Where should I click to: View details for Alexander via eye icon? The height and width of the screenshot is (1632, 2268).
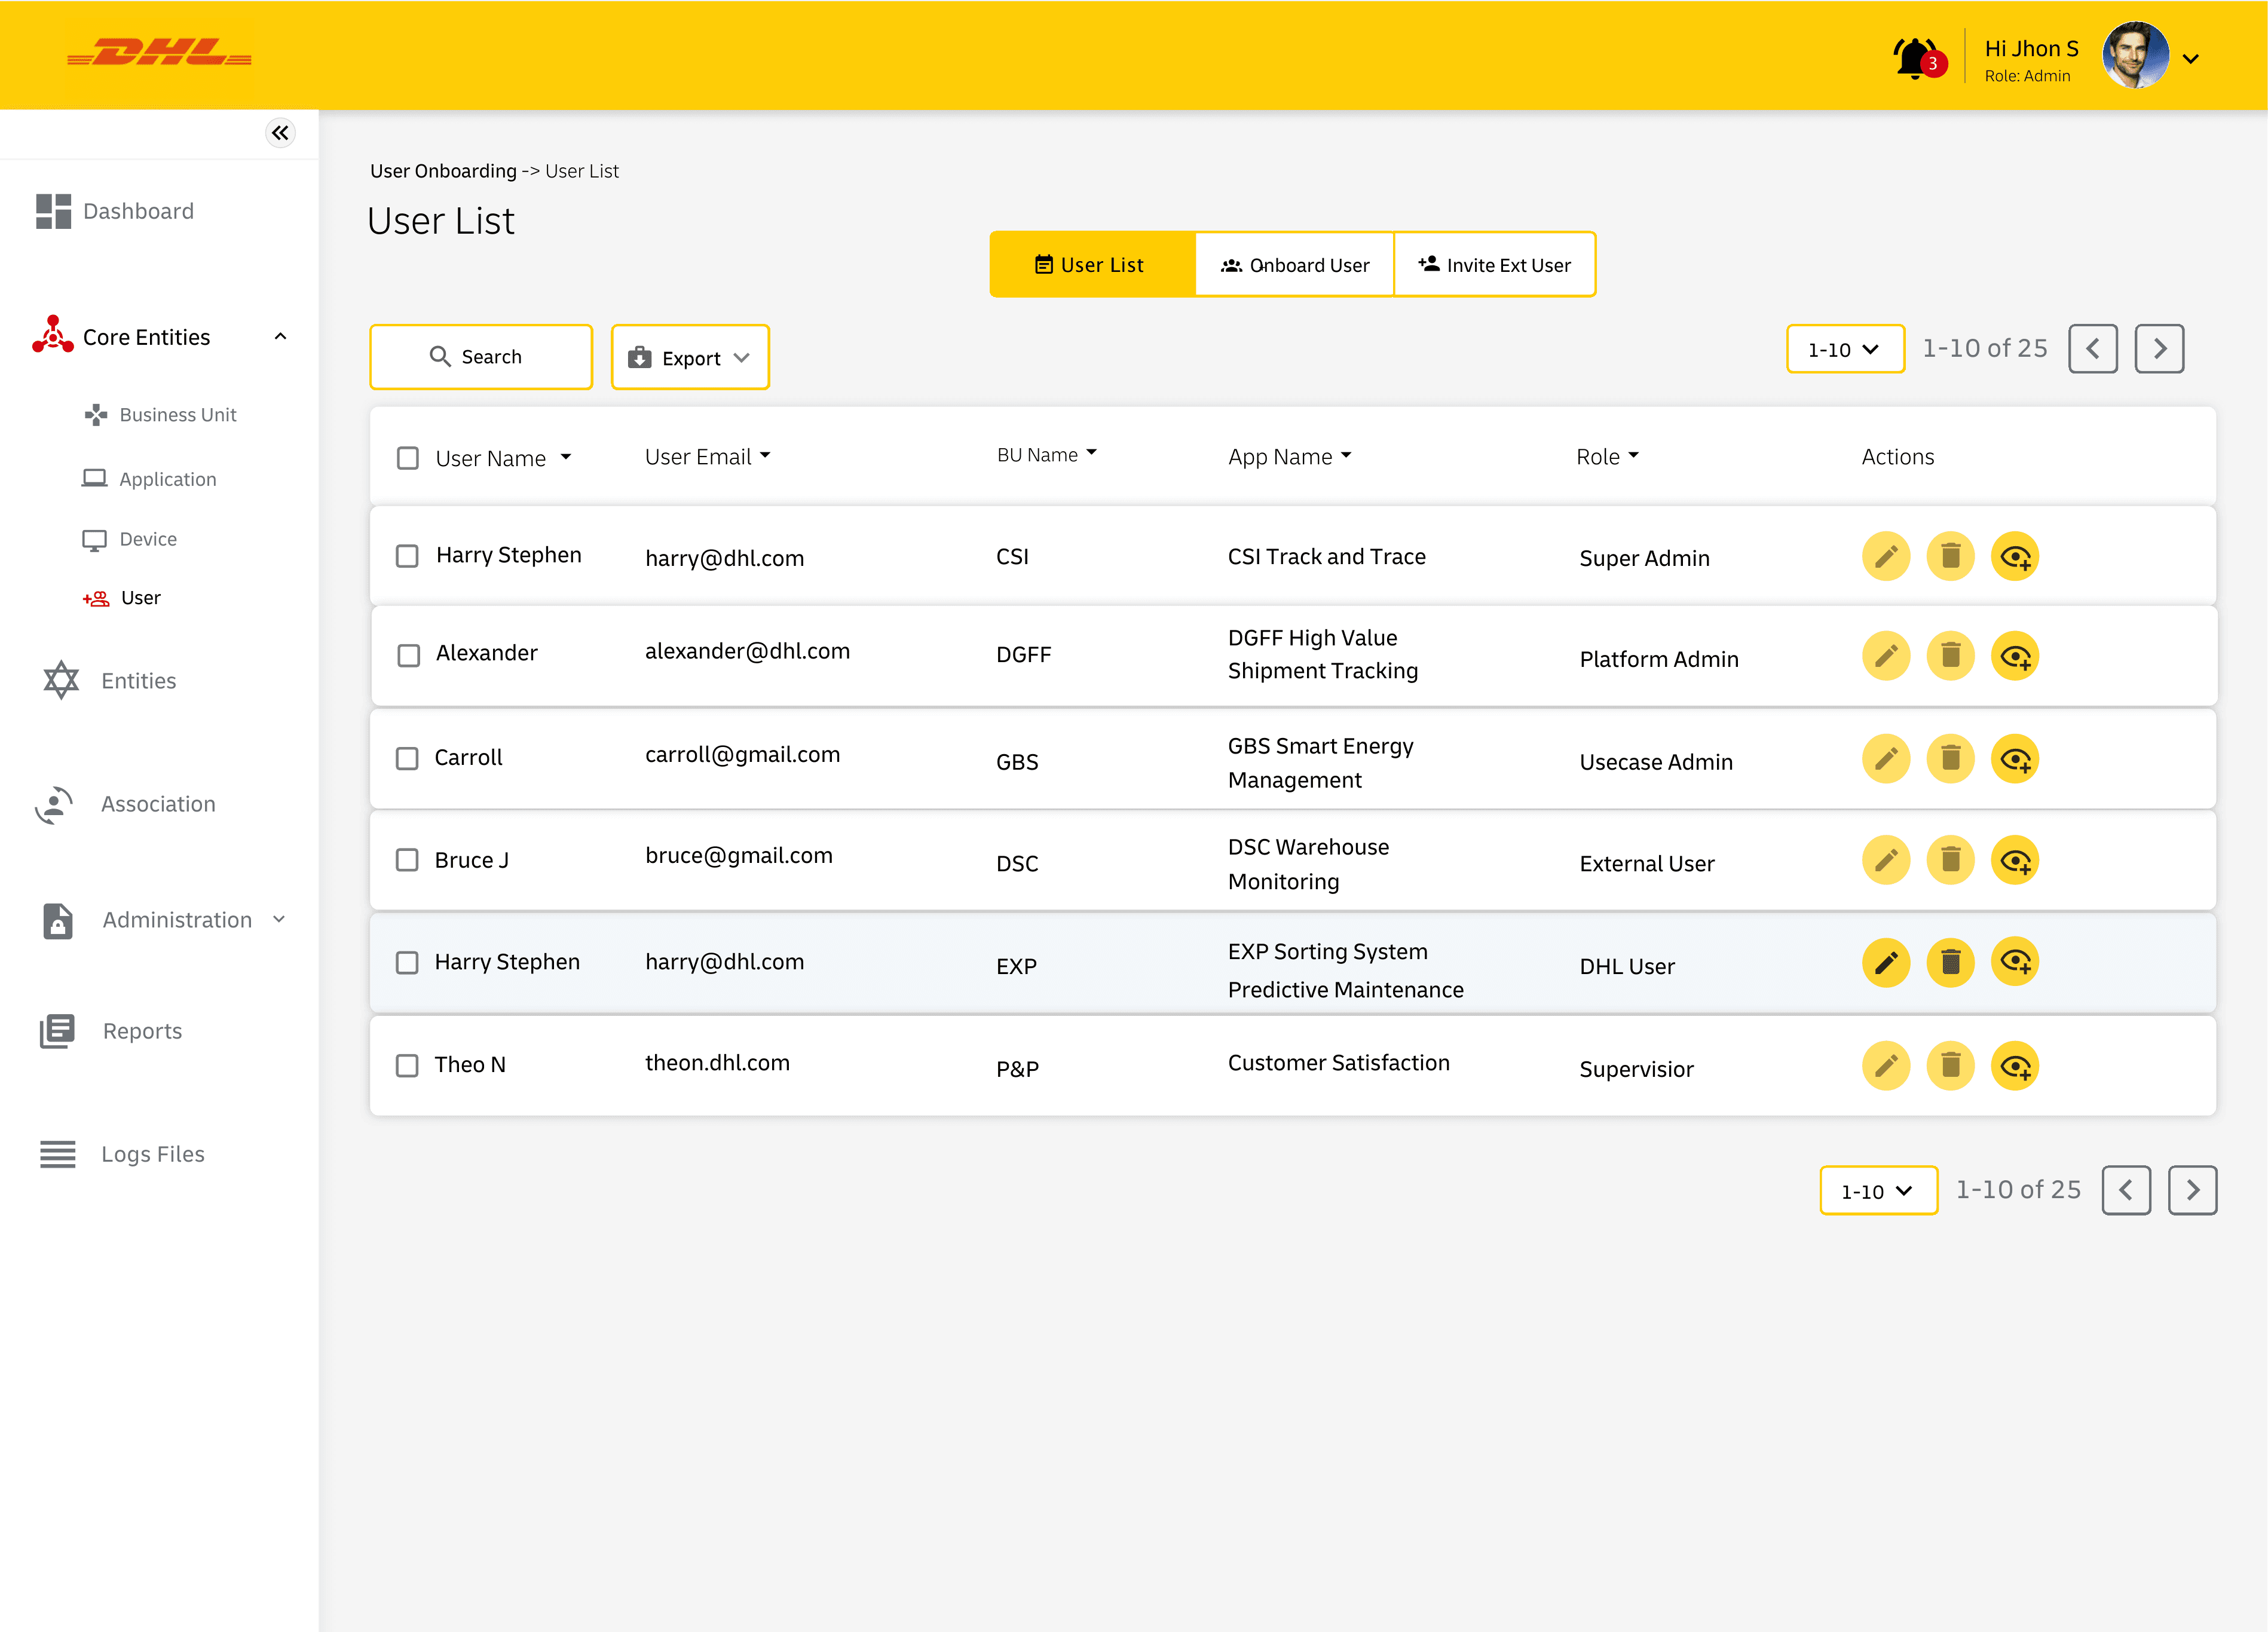[x=2016, y=656]
